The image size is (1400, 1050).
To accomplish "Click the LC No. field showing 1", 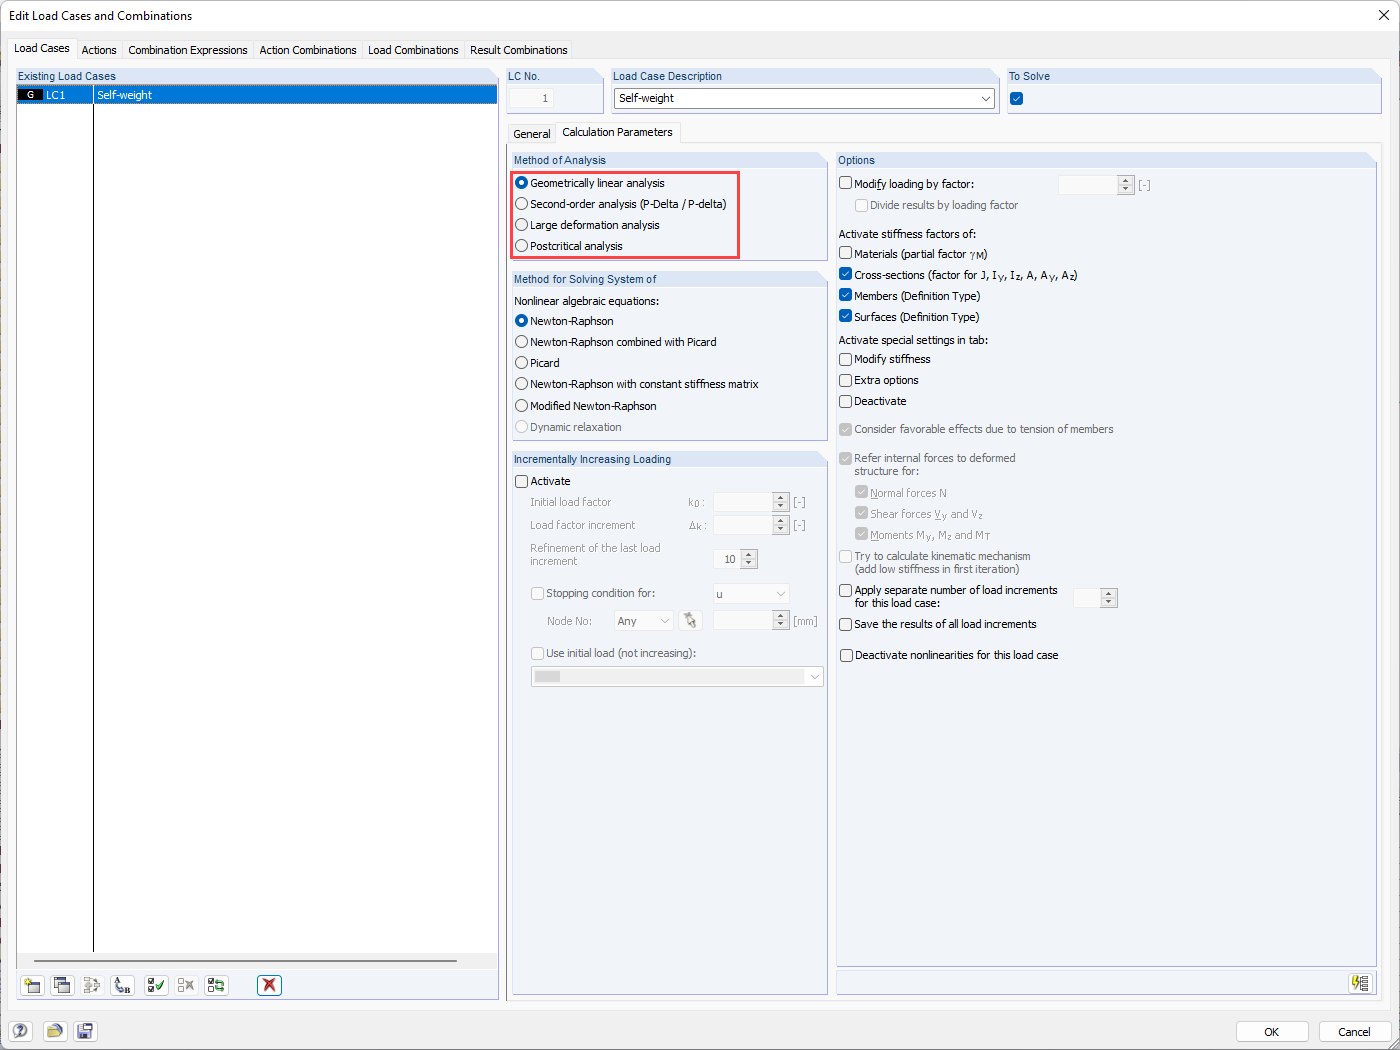I will 530,98.
